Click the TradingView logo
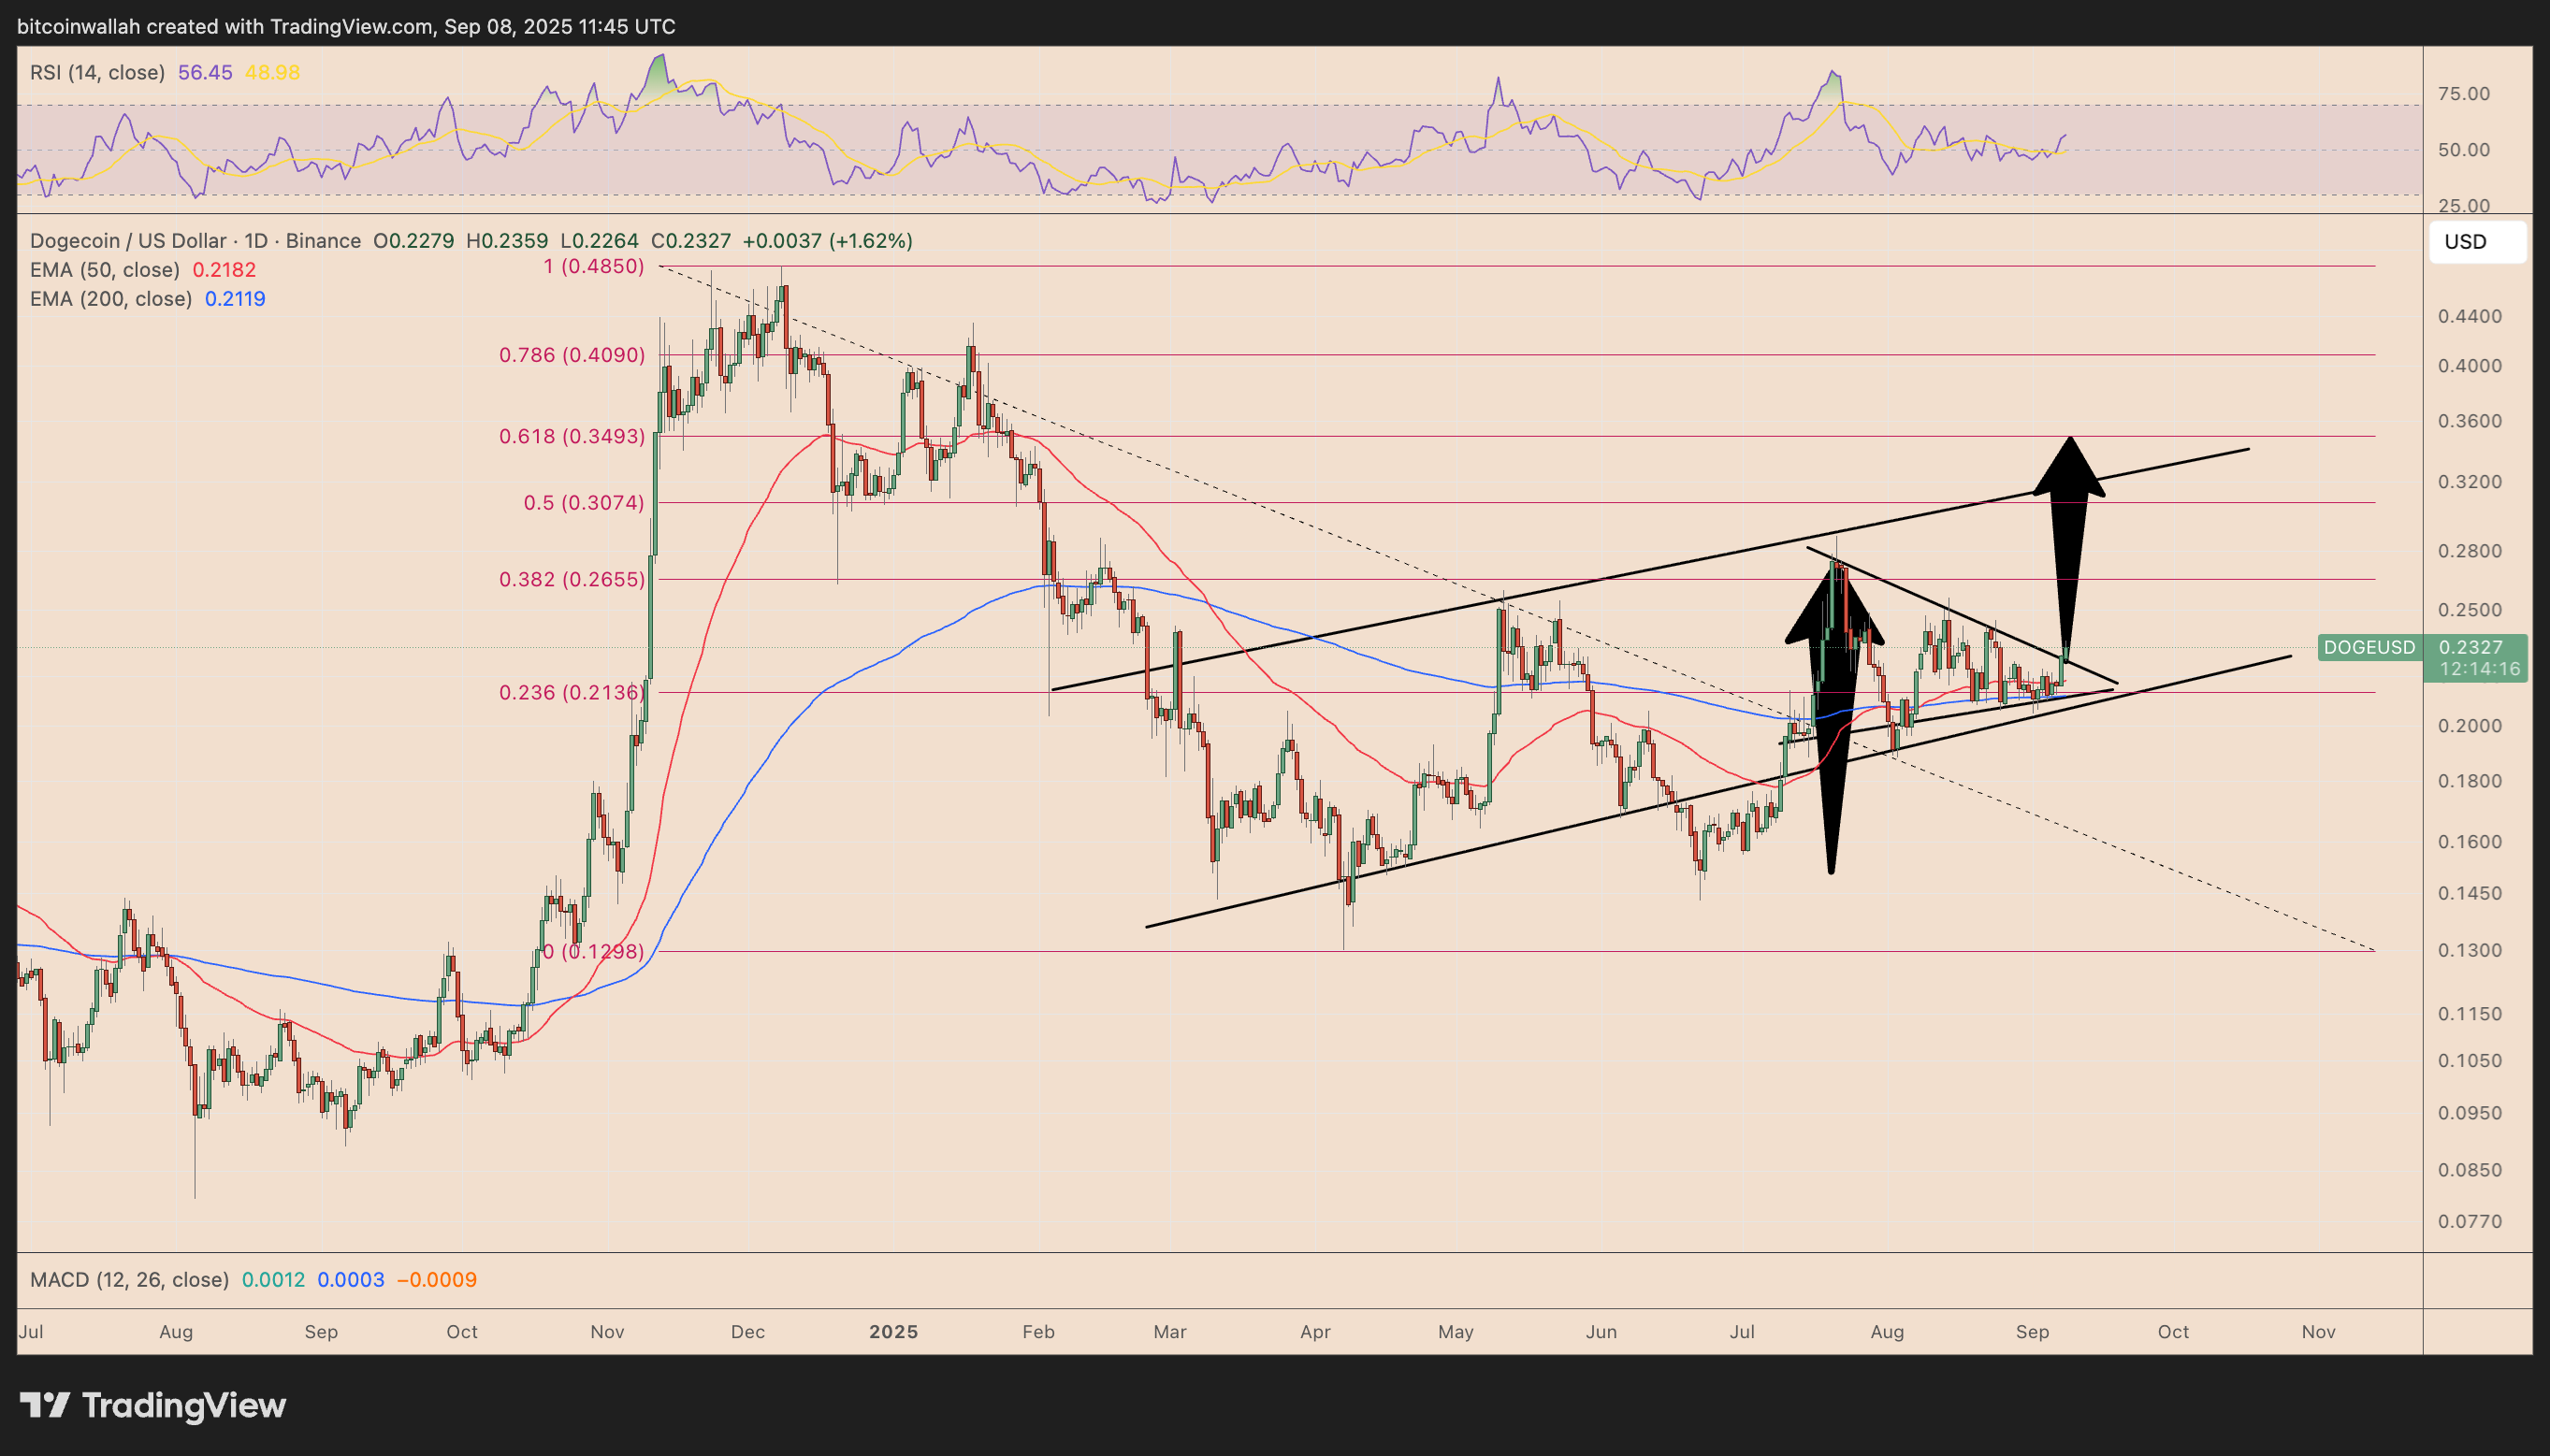 (x=153, y=1405)
